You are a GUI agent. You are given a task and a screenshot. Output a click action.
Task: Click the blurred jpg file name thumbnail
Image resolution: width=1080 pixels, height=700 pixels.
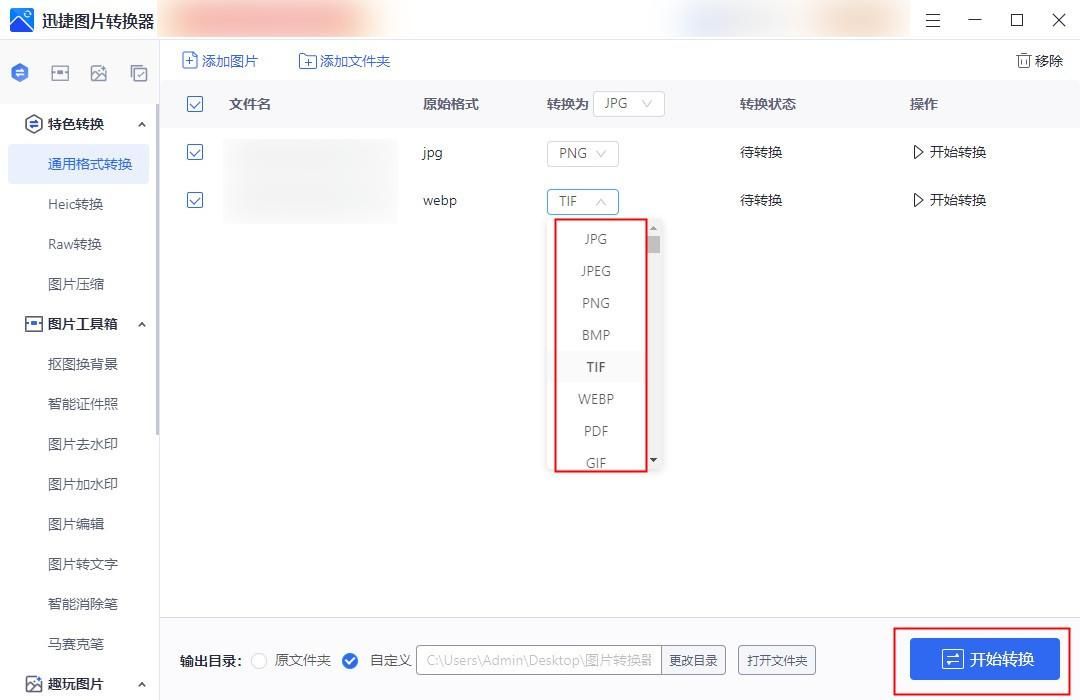[311, 181]
